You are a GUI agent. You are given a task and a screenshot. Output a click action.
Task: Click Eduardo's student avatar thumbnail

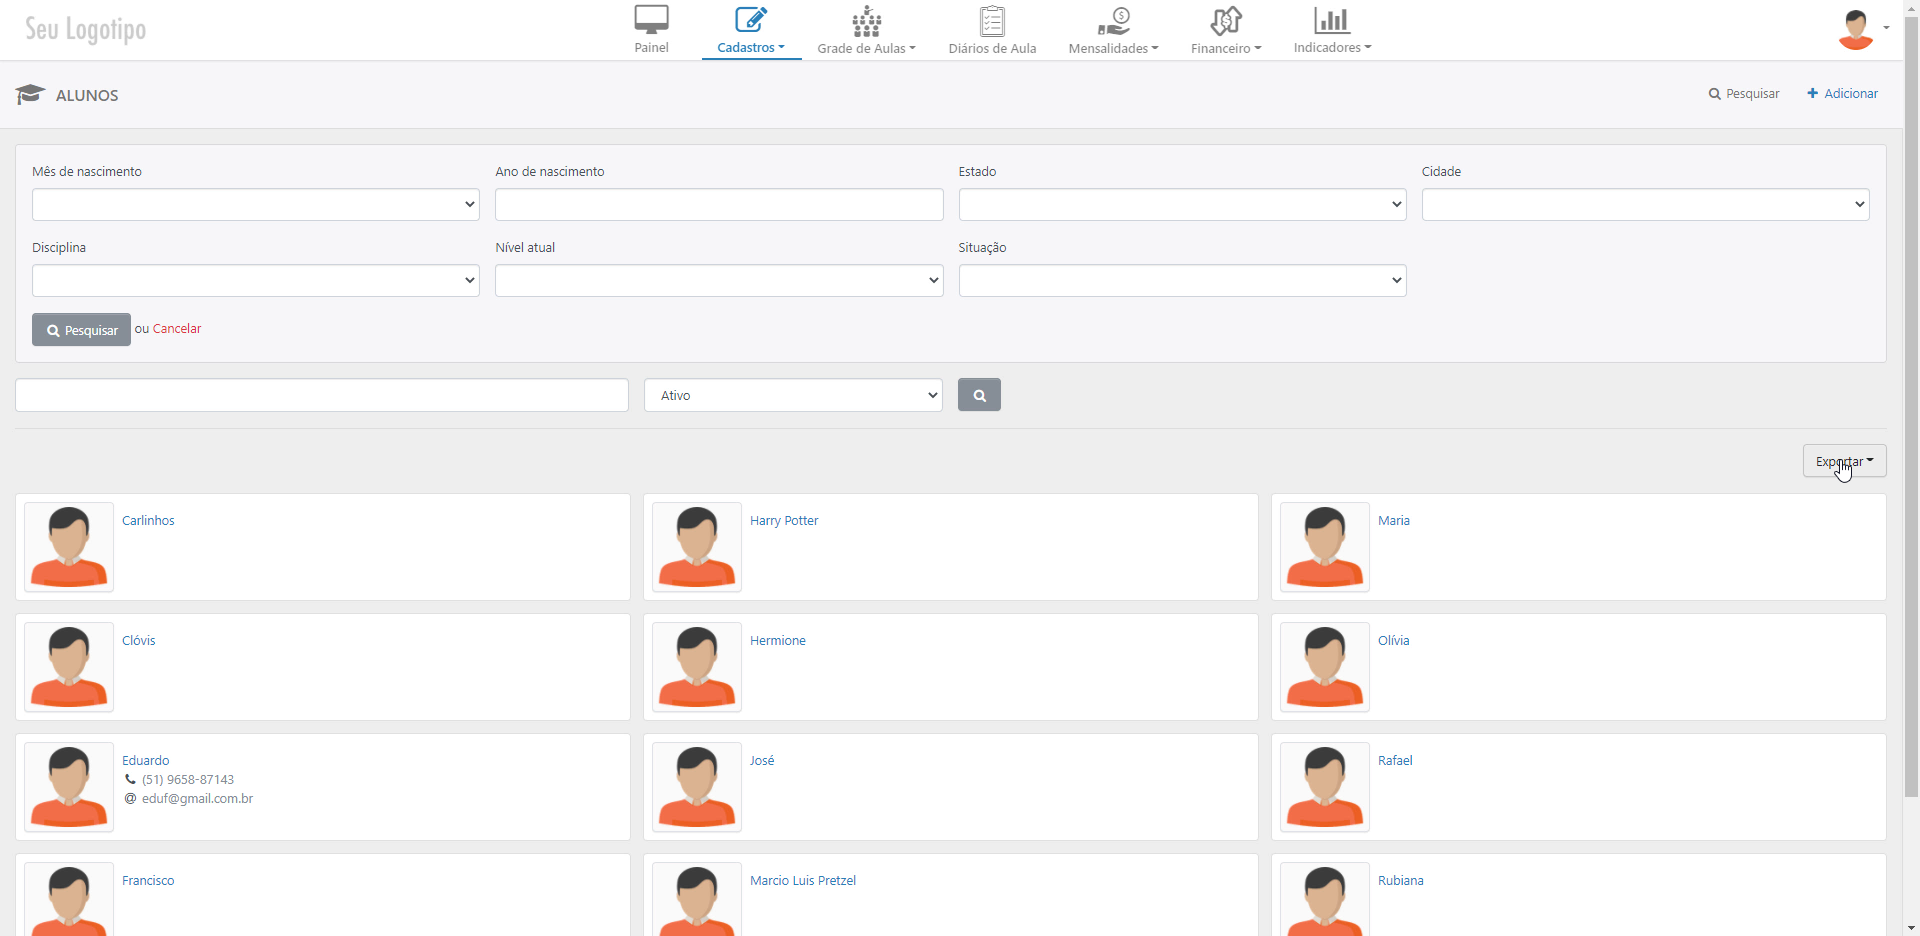tap(69, 787)
